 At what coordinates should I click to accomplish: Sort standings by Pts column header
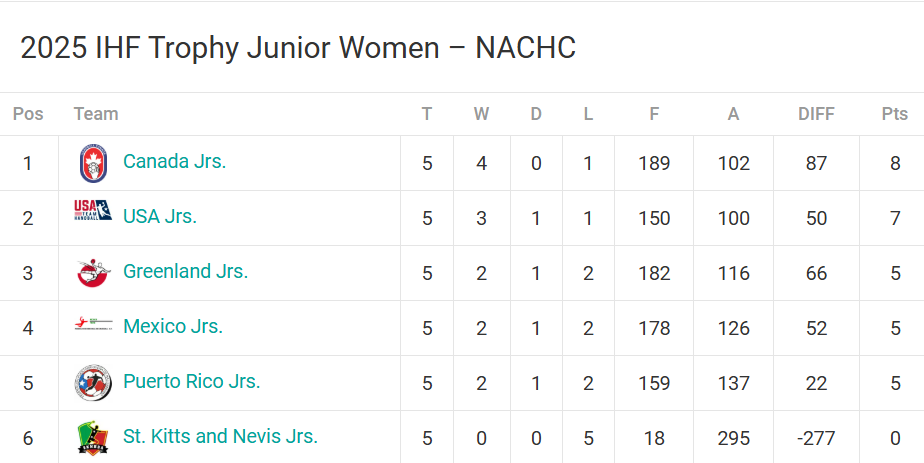[x=895, y=114]
